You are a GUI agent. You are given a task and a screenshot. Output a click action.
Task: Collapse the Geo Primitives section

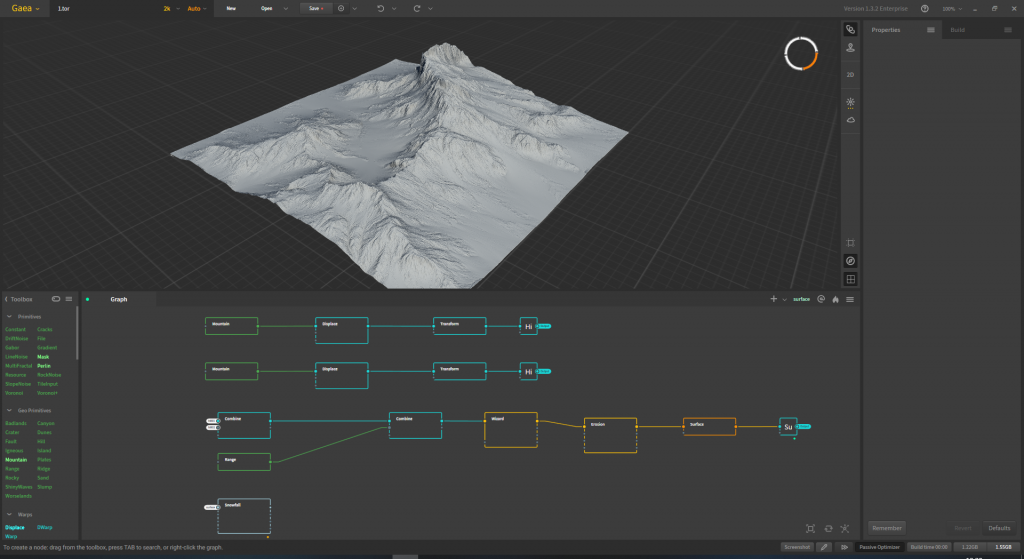(9, 410)
